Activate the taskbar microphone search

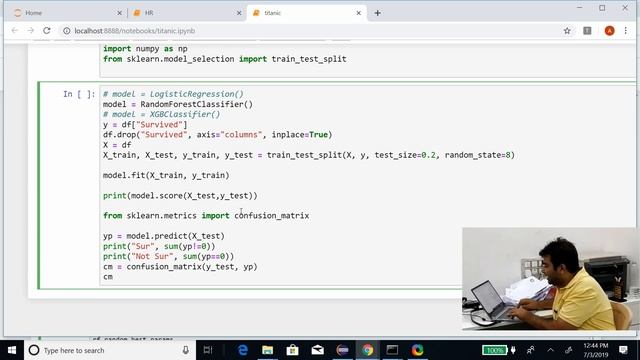coord(185,350)
